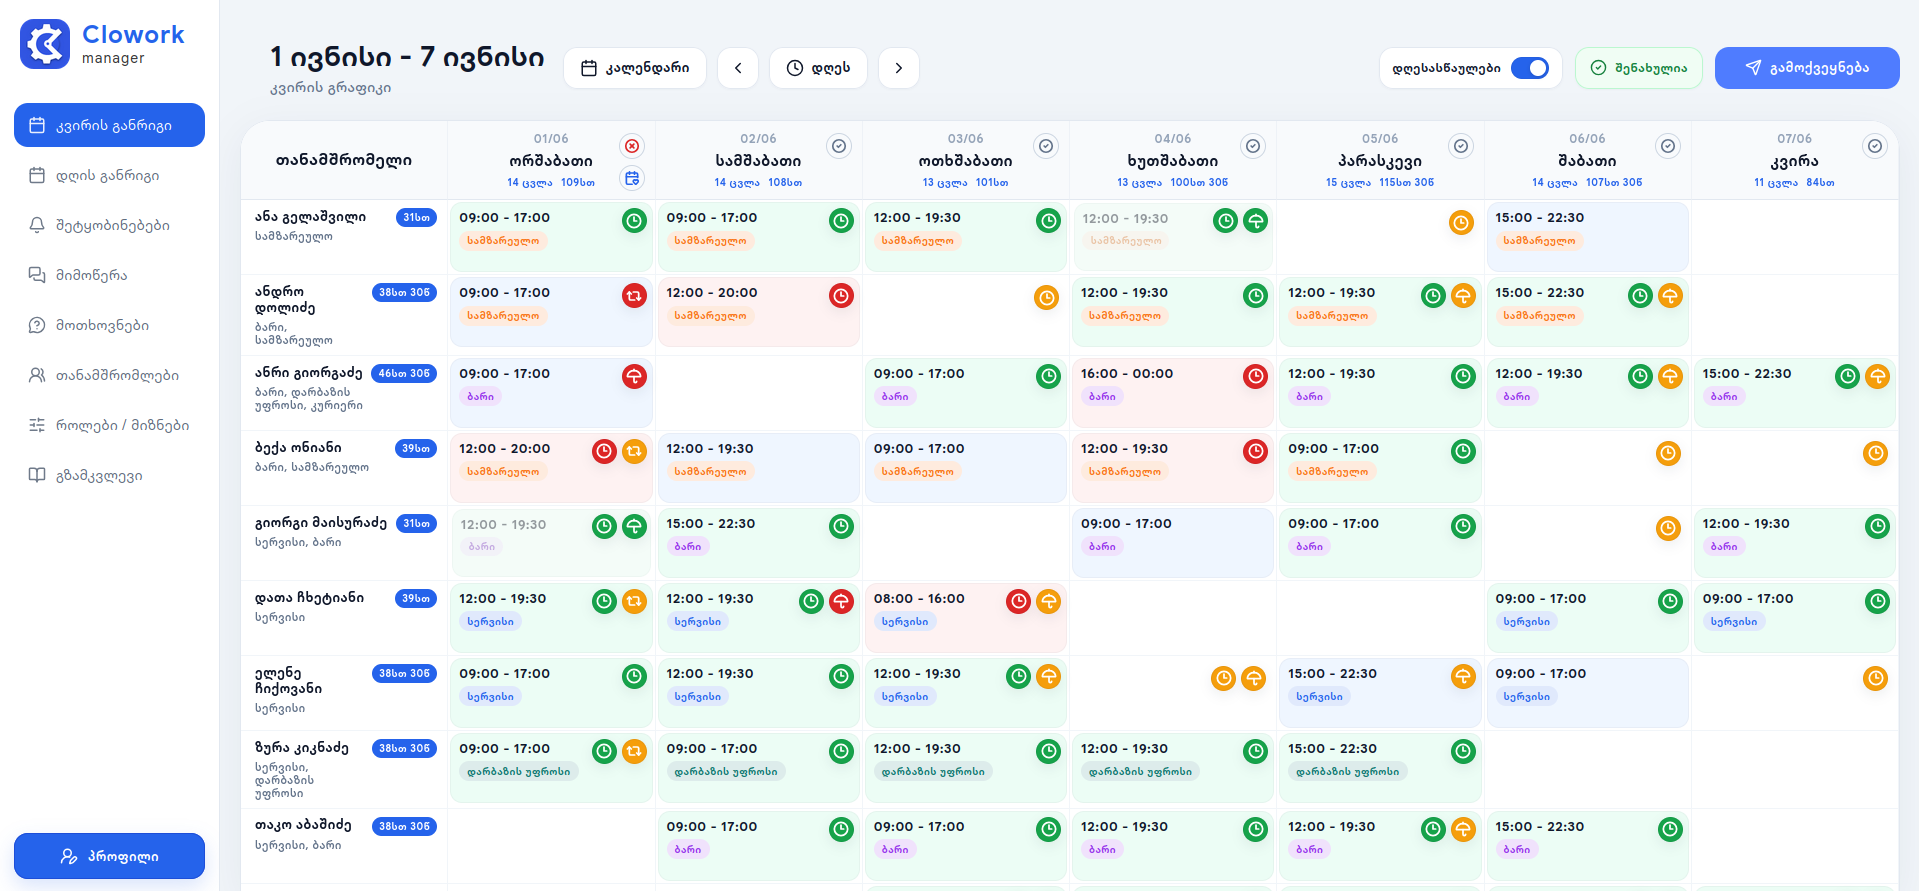Screen dimensions: 1919x891
Task: Click orange umbrella on თაკო აბაშიძე 05/06 shift
Action: coord(1463,829)
